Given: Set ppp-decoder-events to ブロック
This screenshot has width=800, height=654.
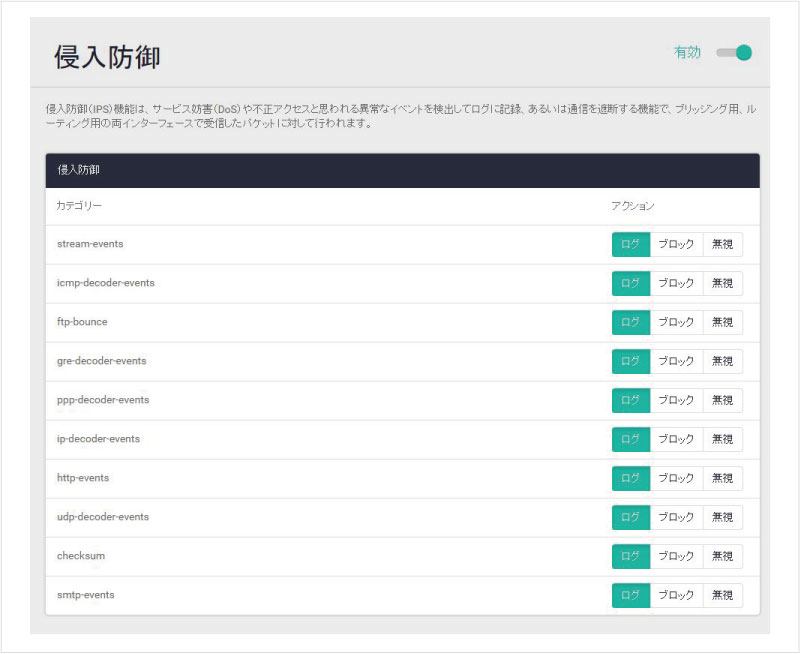Looking at the screenshot, I should pyautogui.click(x=676, y=400).
